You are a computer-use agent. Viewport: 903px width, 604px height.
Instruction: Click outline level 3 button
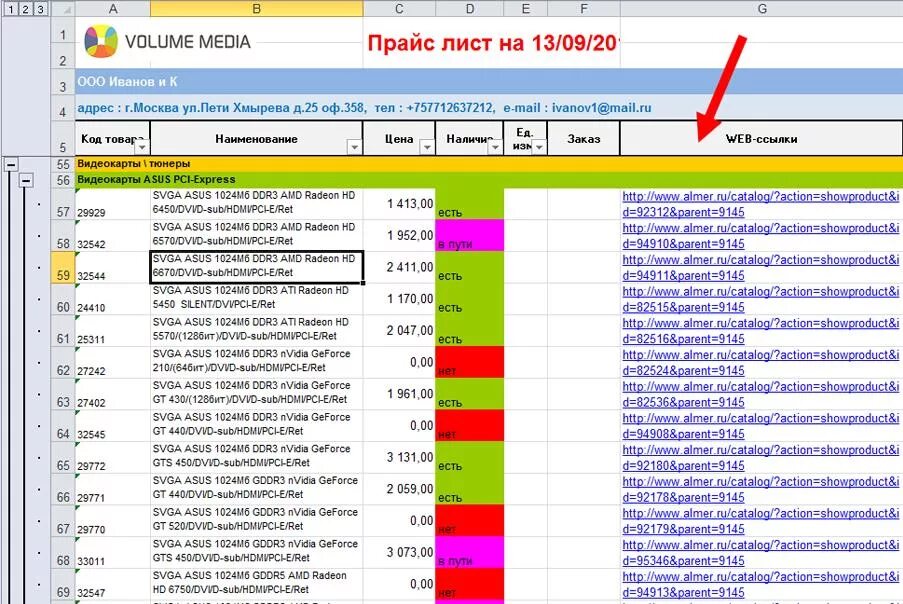tap(40, 9)
